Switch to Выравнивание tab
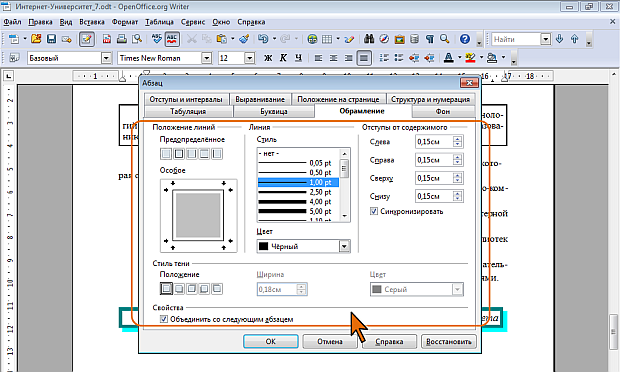The width and height of the screenshot is (620, 372). point(260,99)
